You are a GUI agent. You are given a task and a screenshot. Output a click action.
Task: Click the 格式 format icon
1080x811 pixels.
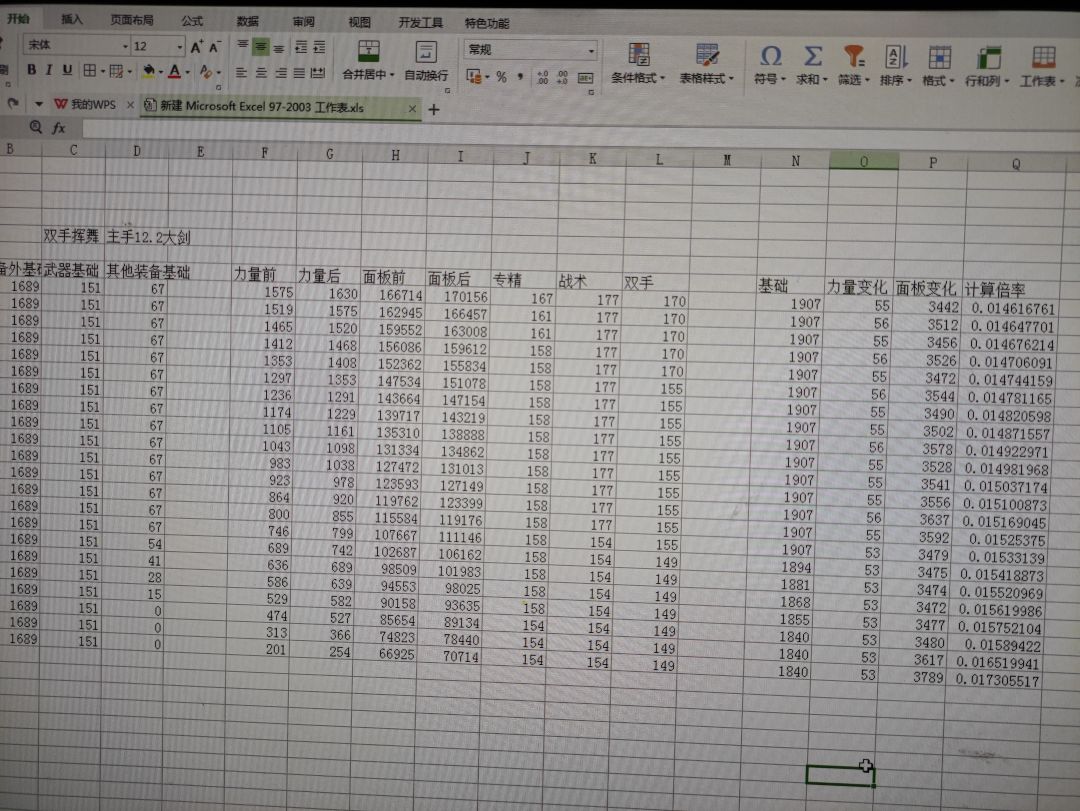pos(939,58)
